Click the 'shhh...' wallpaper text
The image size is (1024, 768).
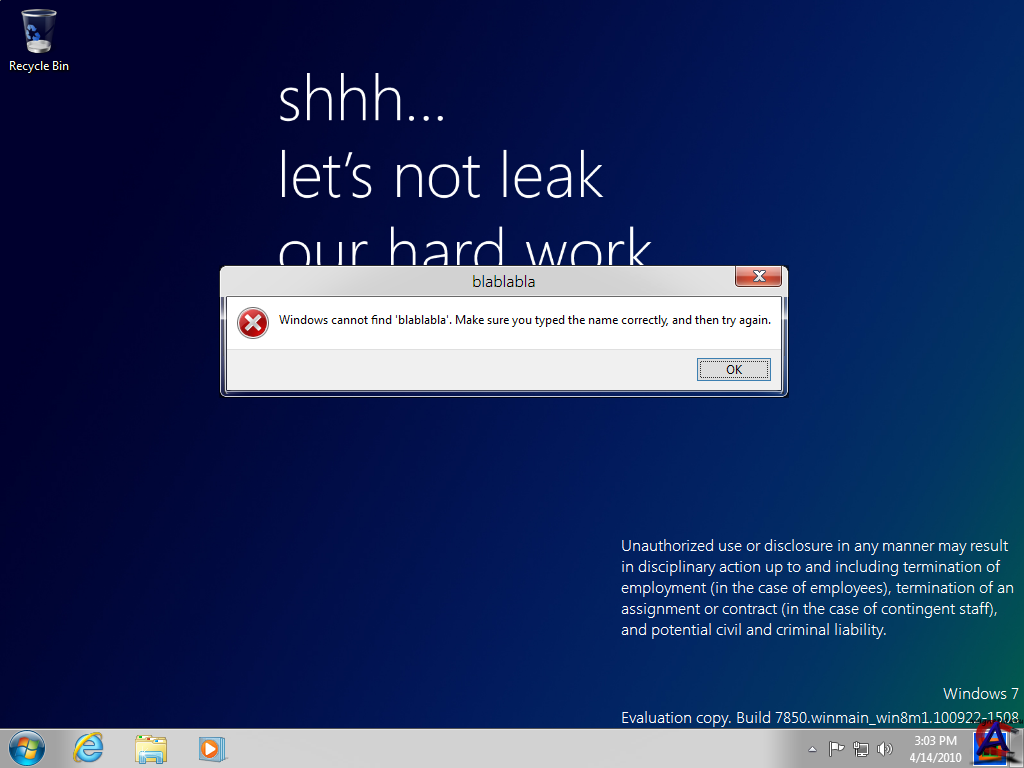[x=361, y=101]
